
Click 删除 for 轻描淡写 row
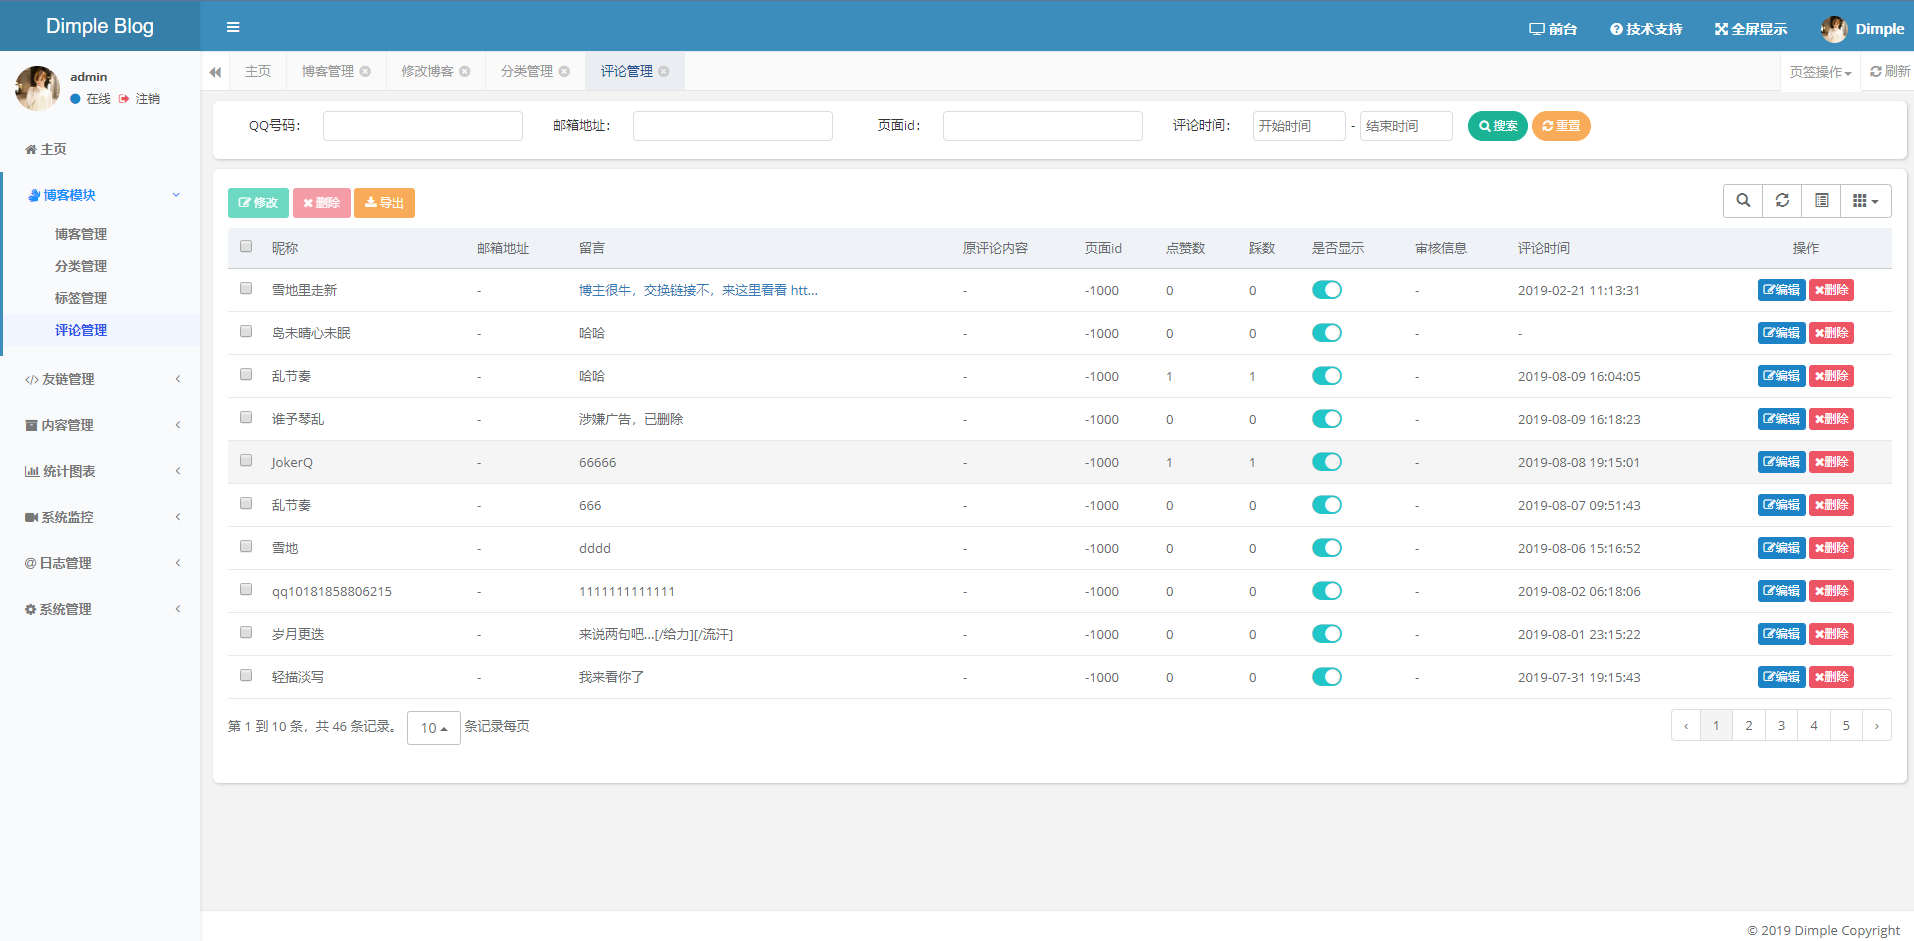pos(1831,677)
